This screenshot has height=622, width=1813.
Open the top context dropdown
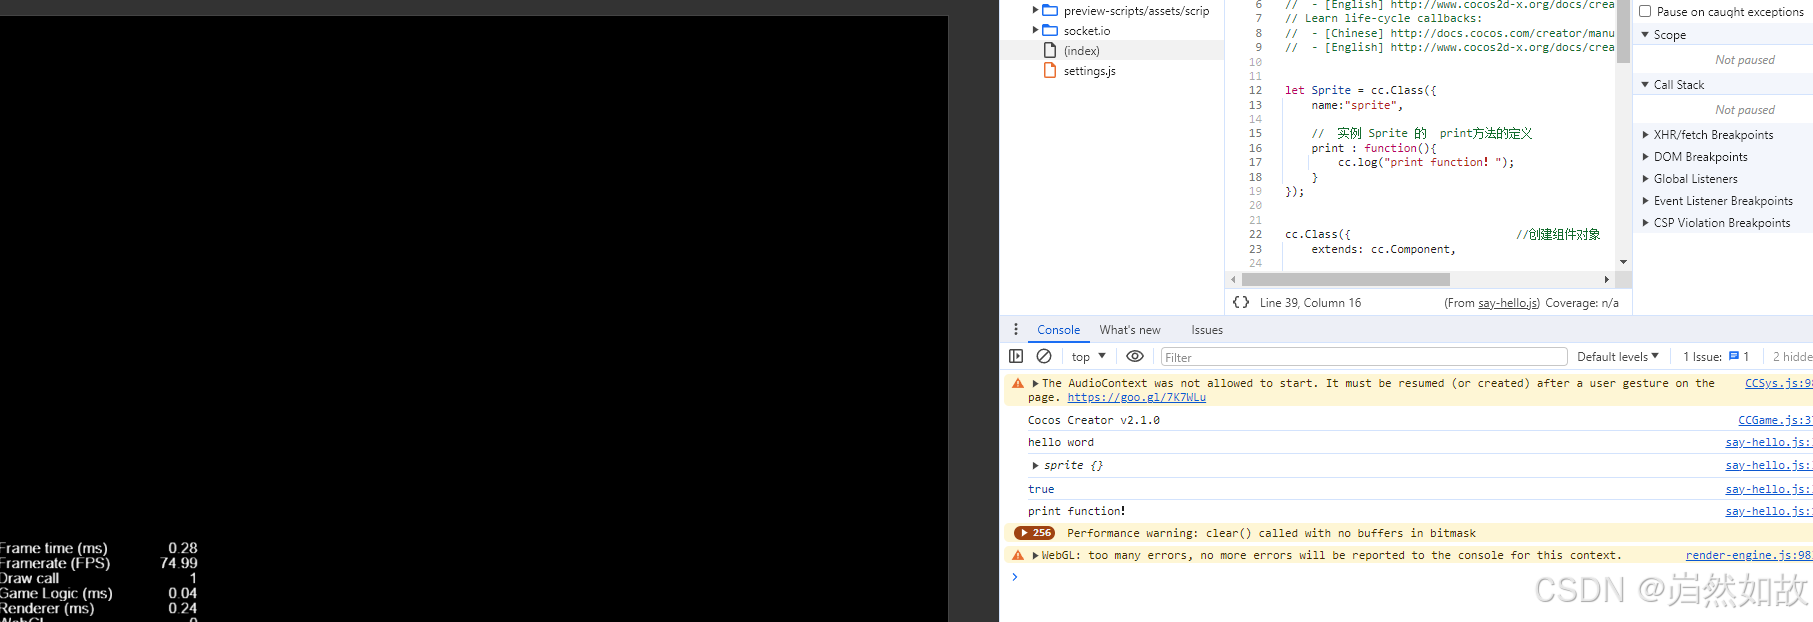pyautogui.click(x=1089, y=356)
